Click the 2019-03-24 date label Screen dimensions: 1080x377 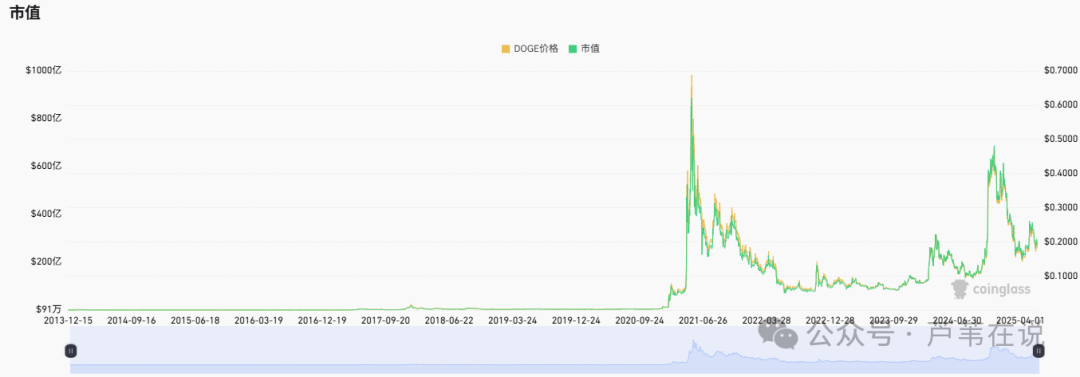tap(513, 320)
